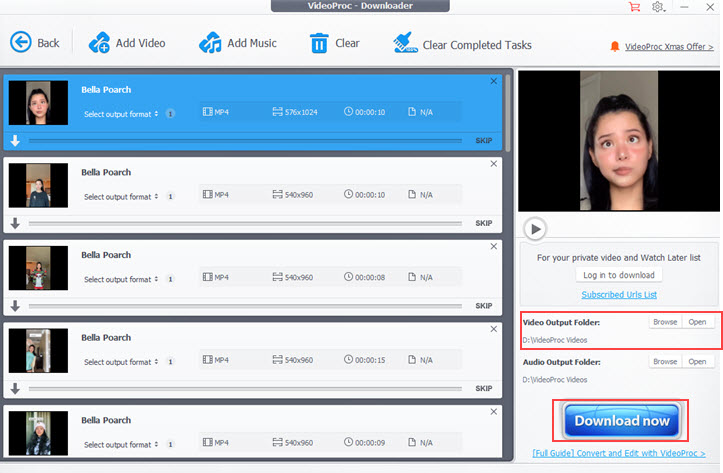Click Audio Output path D:\VideoProc Videos
Viewport: 723px width, 473px height.
[x=555, y=380]
